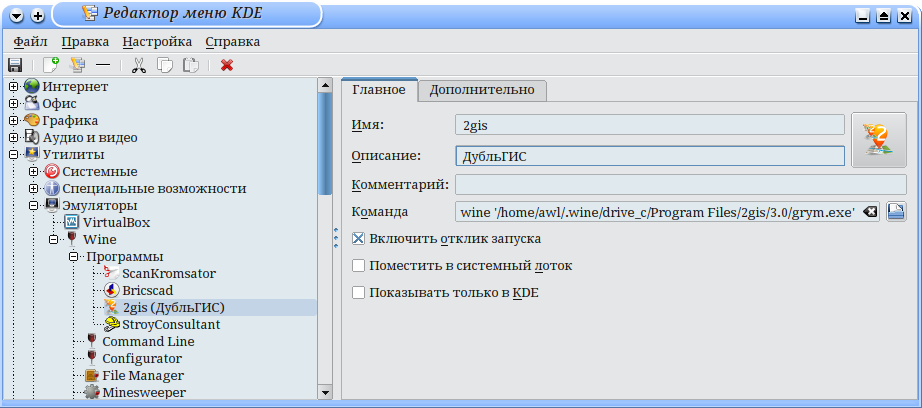This screenshot has width=922, height=408.
Task: Expand the Системные submenu node
Action: [x=34, y=172]
